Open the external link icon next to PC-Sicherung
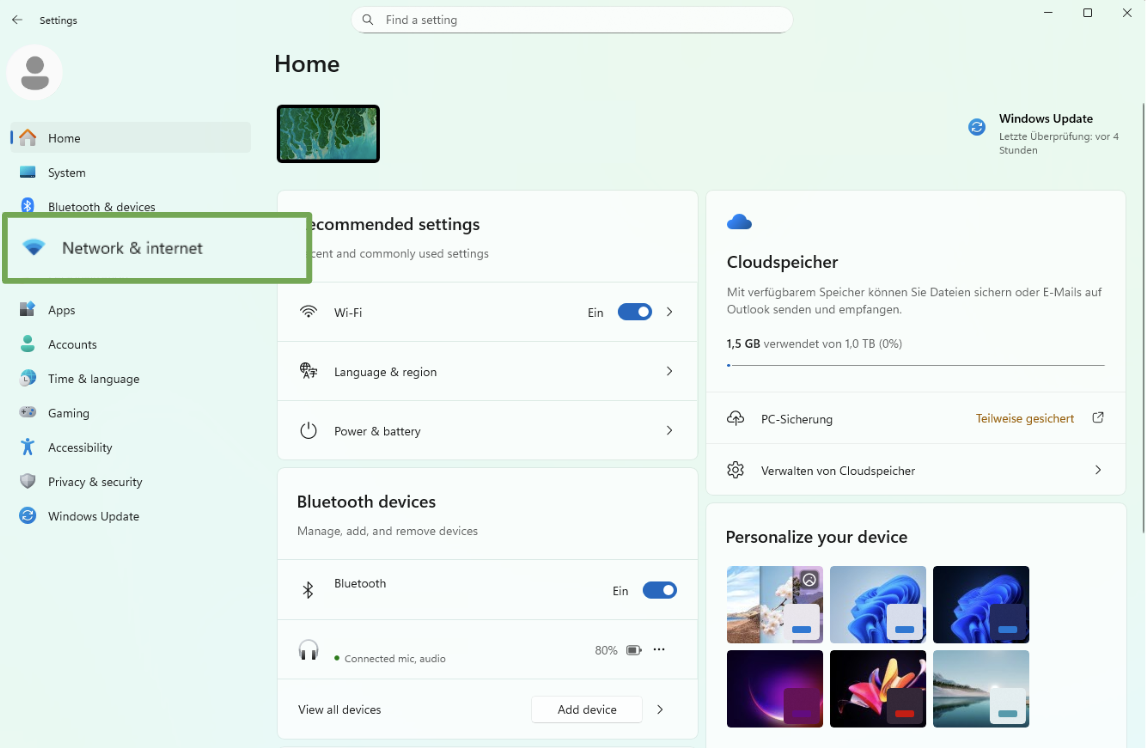1148x748 pixels. [1098, 418]
